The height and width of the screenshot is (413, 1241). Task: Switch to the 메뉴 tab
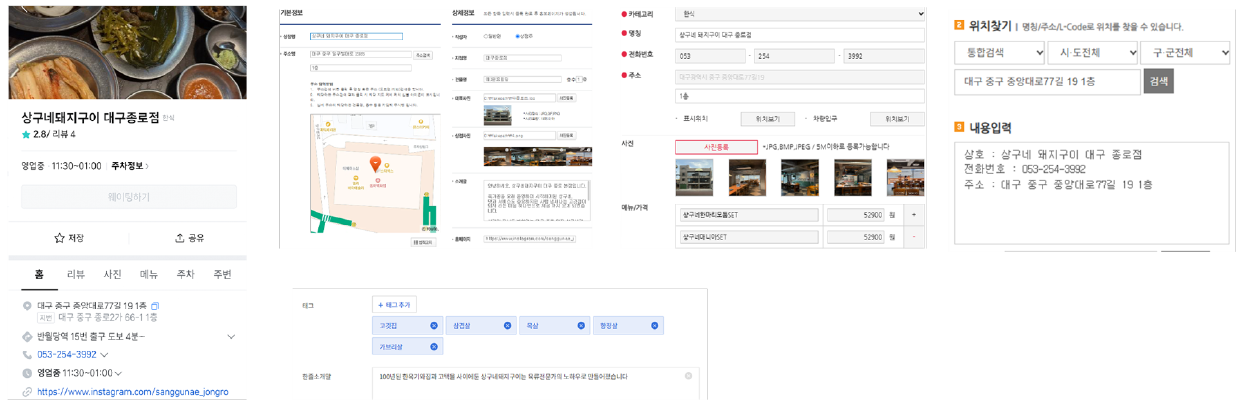(x=149, y=275)
